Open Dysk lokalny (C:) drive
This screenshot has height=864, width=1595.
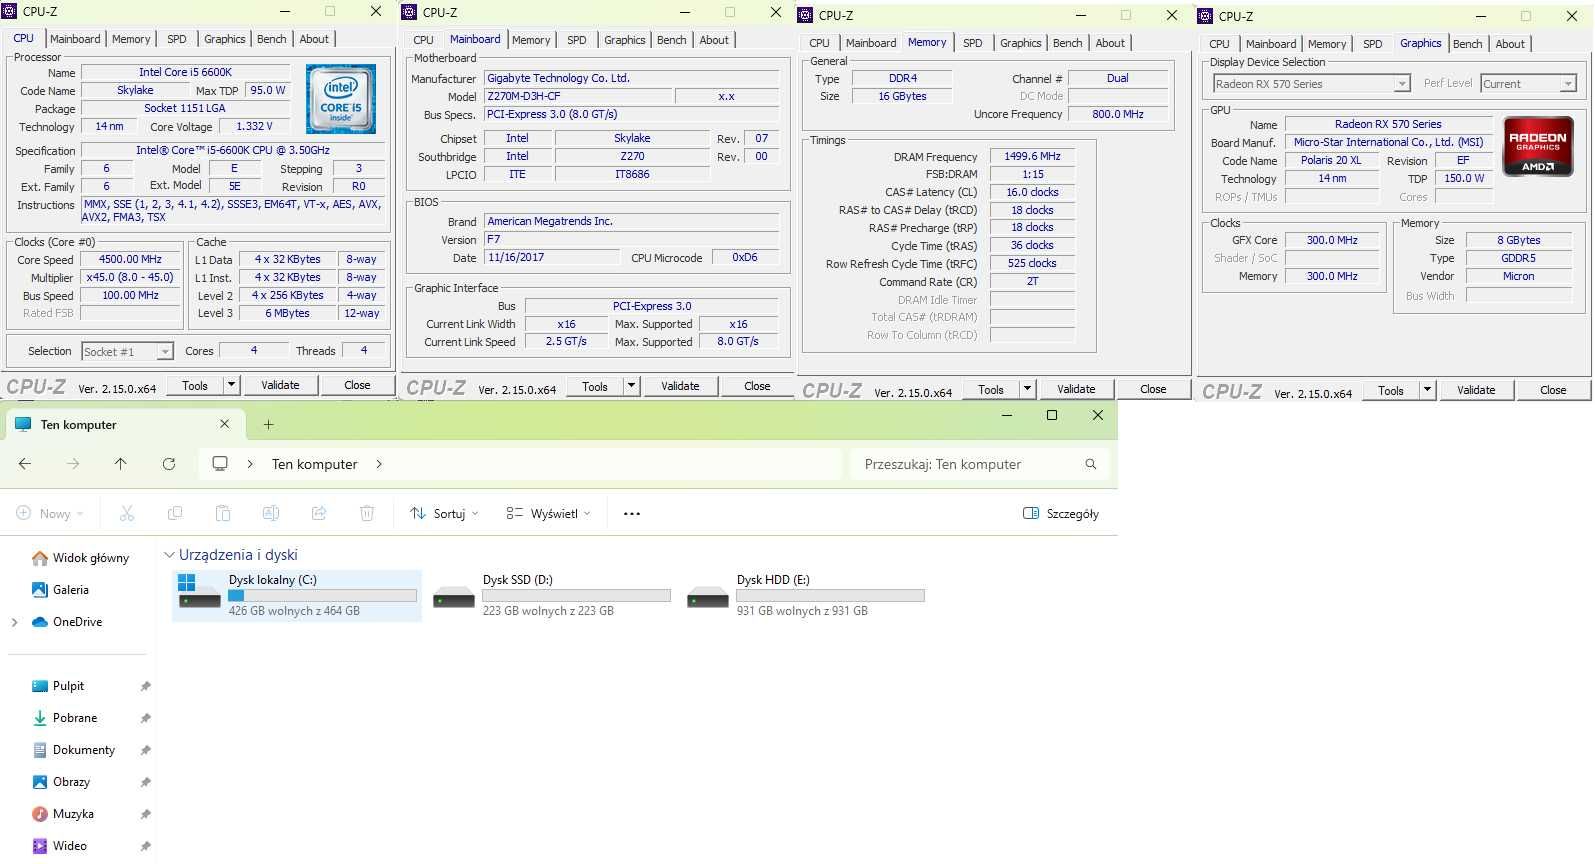pyautogui.click(x=297, y=595)
